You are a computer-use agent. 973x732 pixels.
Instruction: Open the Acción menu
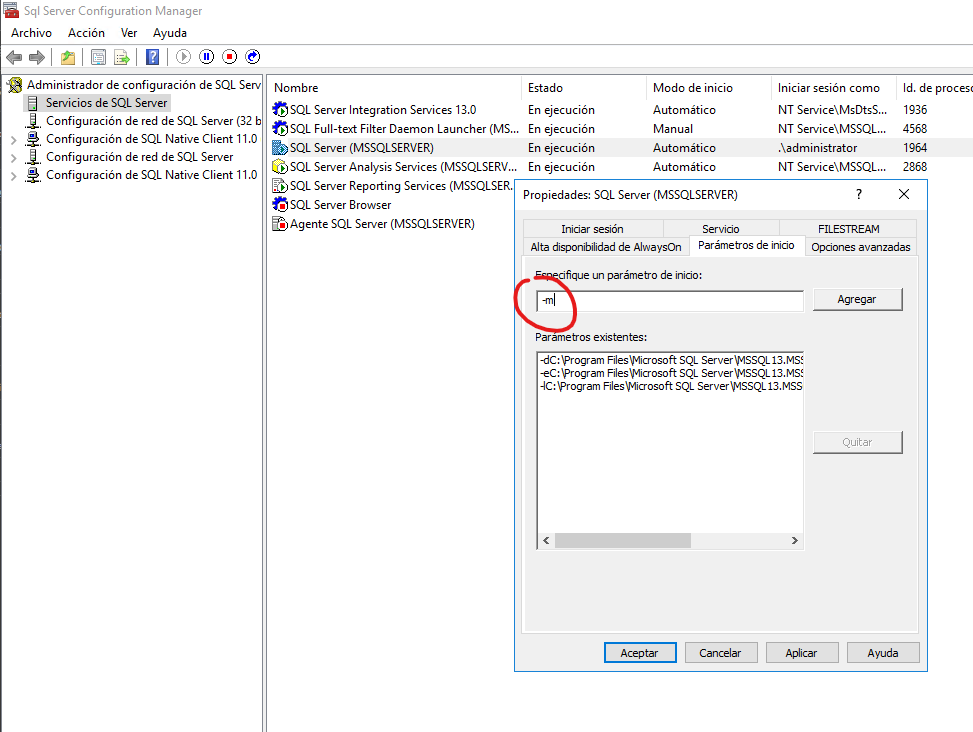86,33
